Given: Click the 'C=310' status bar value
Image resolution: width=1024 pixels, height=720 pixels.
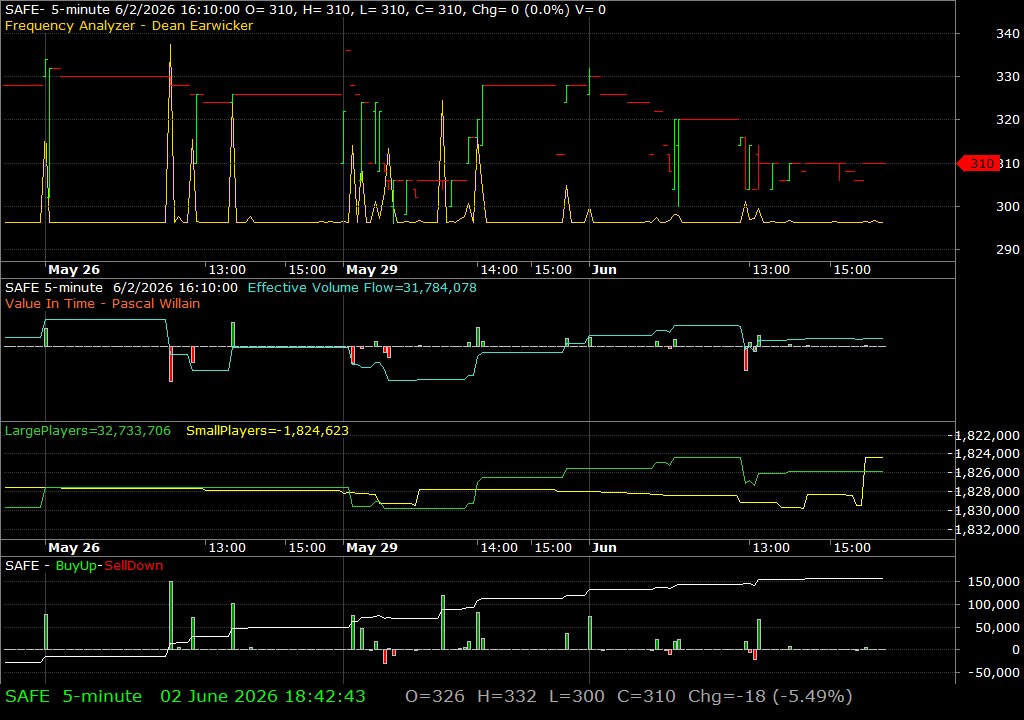Looking at the screenshot, I should [647, 696].
